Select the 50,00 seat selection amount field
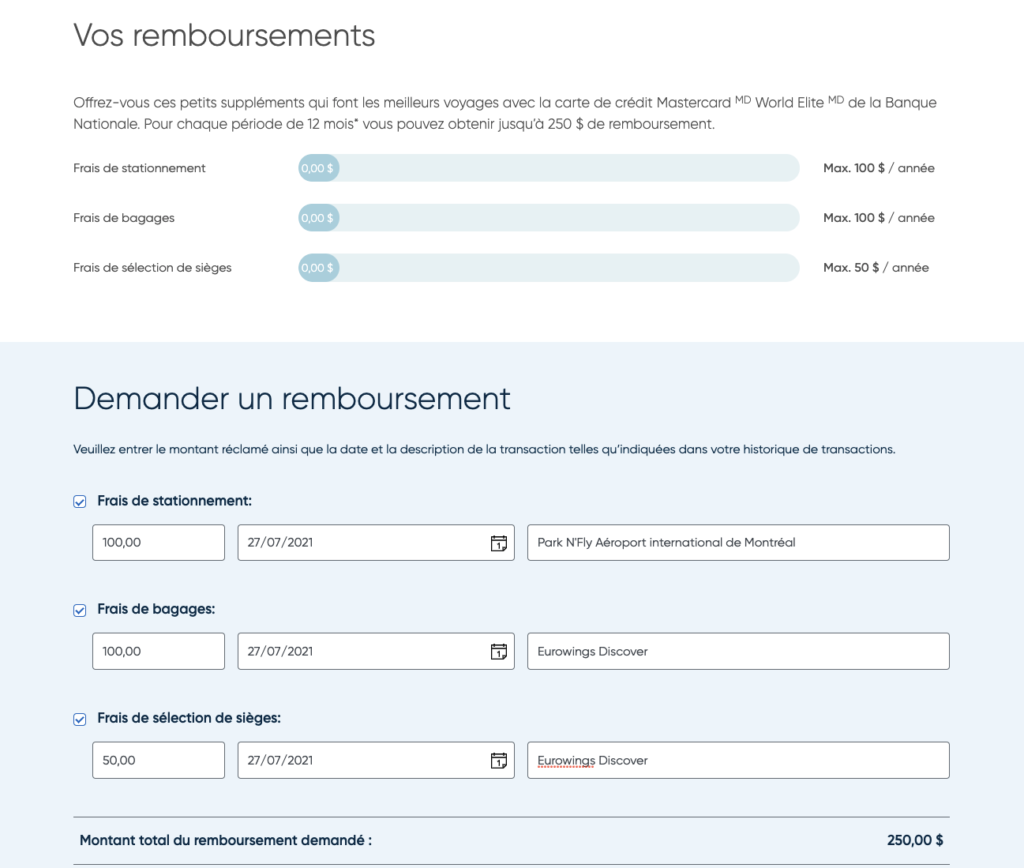The image size is (1024, 868). point(158,760)
